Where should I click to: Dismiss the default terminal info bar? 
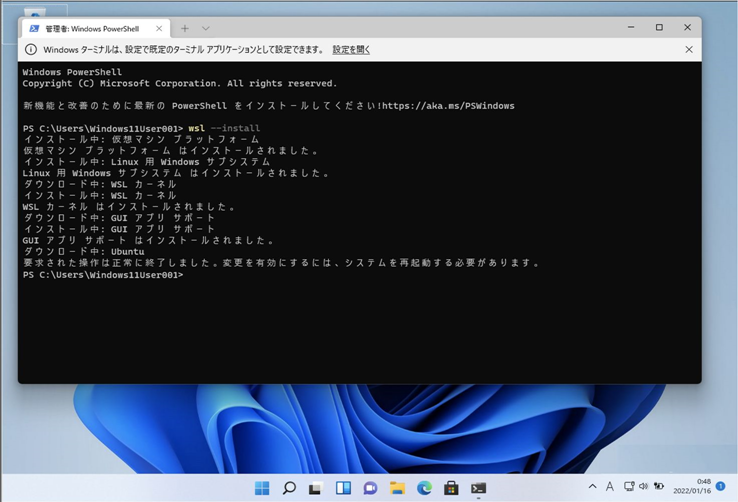tap(689, 49)
